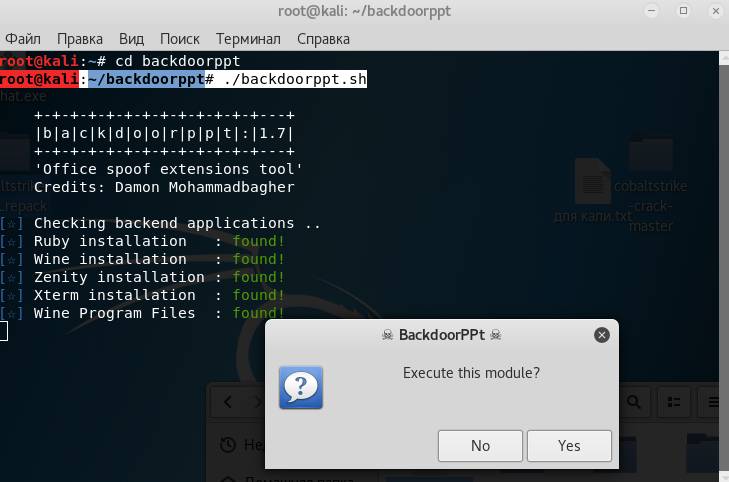Open the Вид menu
Image resolution: width=729 pixels, height=482 pixels.
(x=131, y=39)
